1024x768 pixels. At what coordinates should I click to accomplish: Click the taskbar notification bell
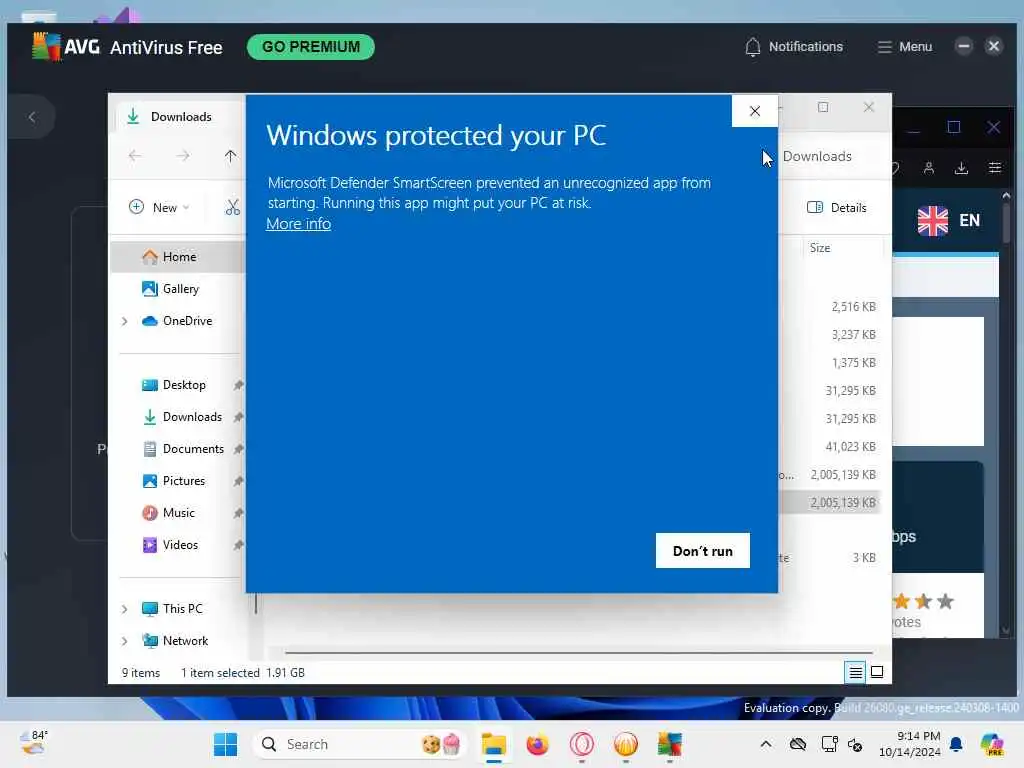point(956,744)
